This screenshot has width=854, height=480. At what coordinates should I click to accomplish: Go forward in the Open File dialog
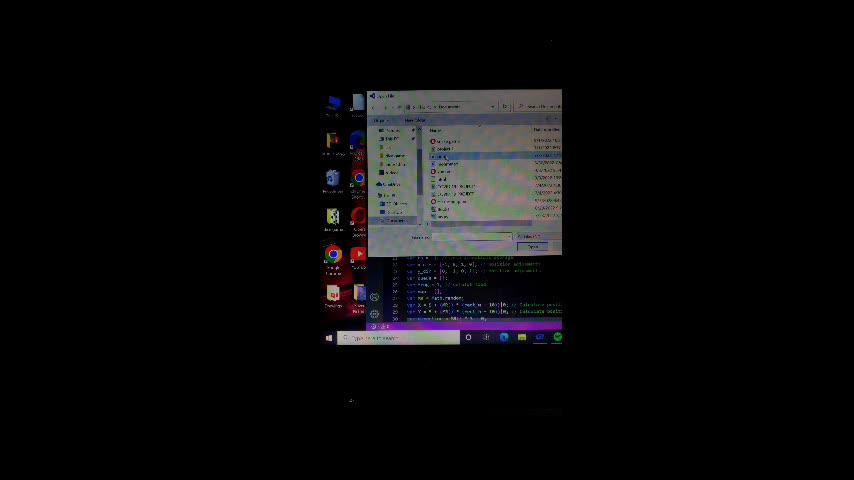(385, 107)
